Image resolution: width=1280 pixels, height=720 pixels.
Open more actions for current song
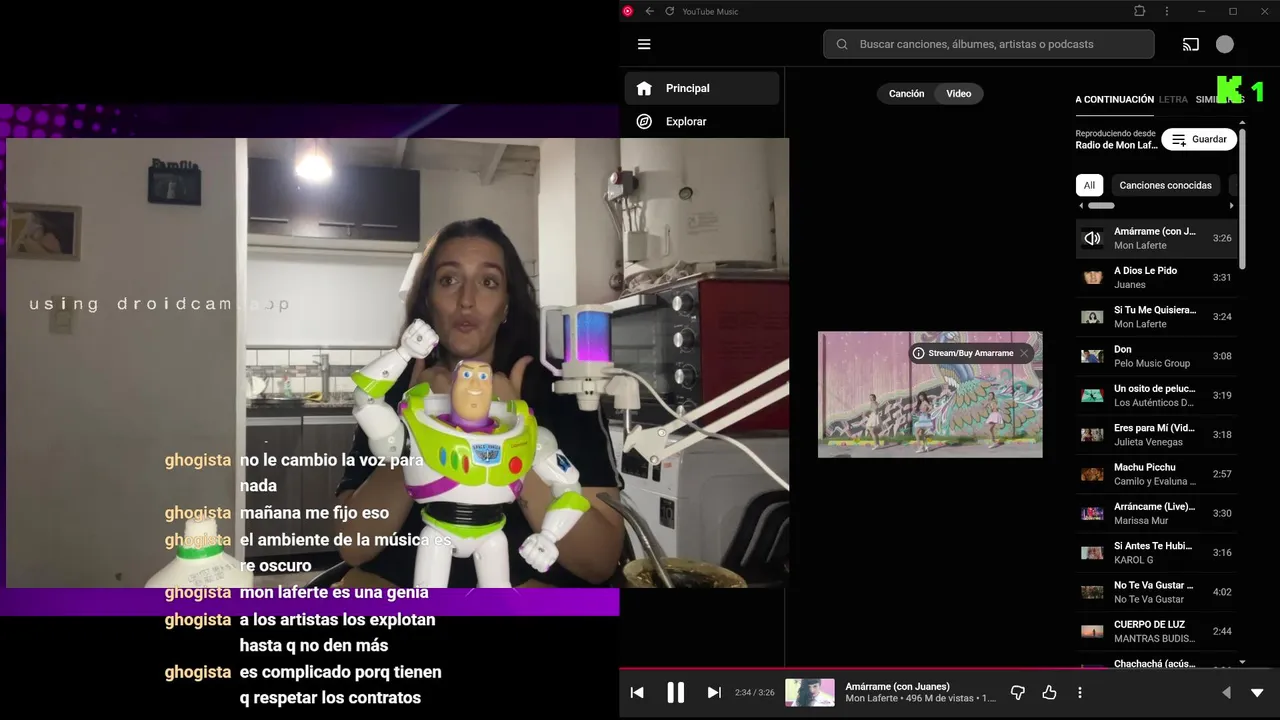point(1080,692)
